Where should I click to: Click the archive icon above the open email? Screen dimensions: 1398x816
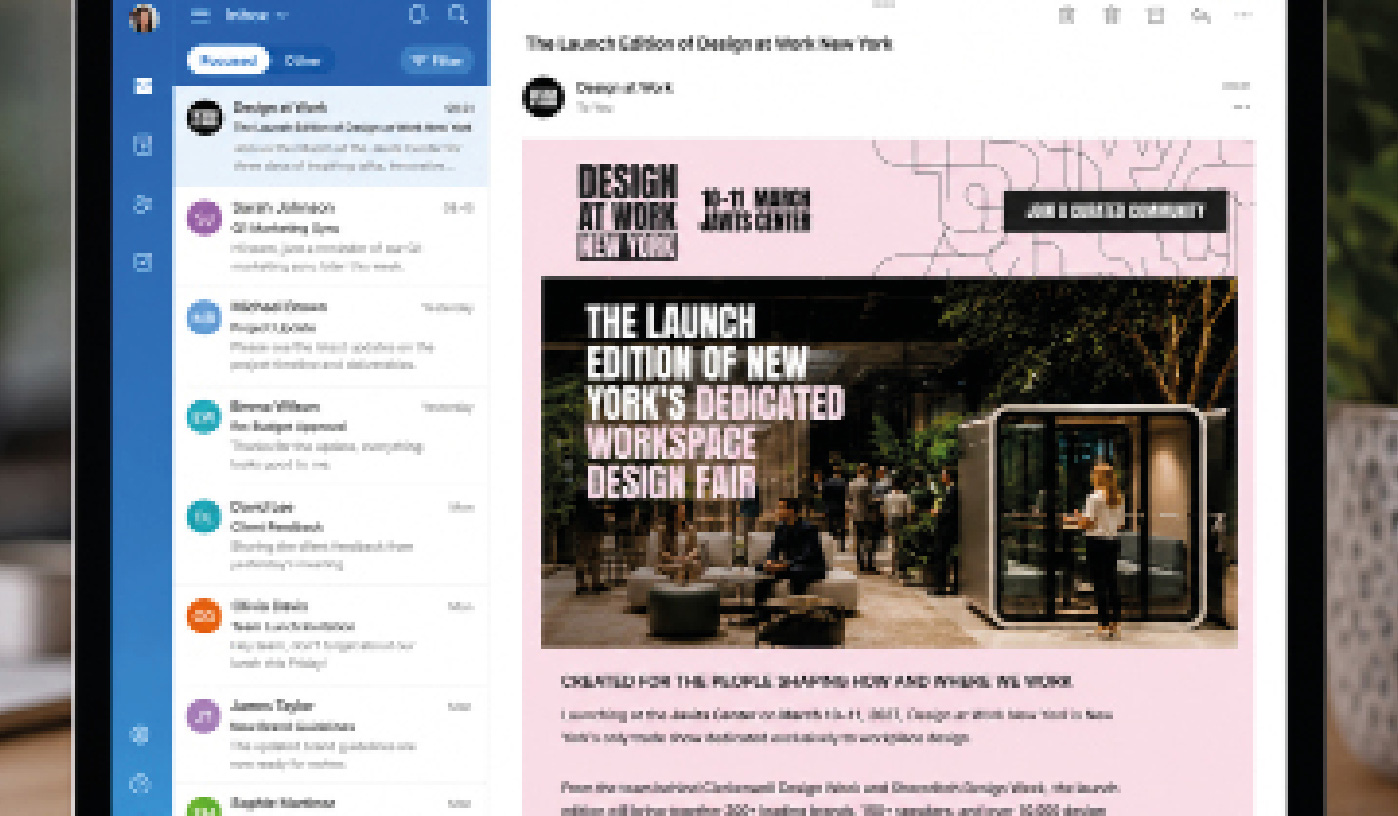coord(1067,14)
